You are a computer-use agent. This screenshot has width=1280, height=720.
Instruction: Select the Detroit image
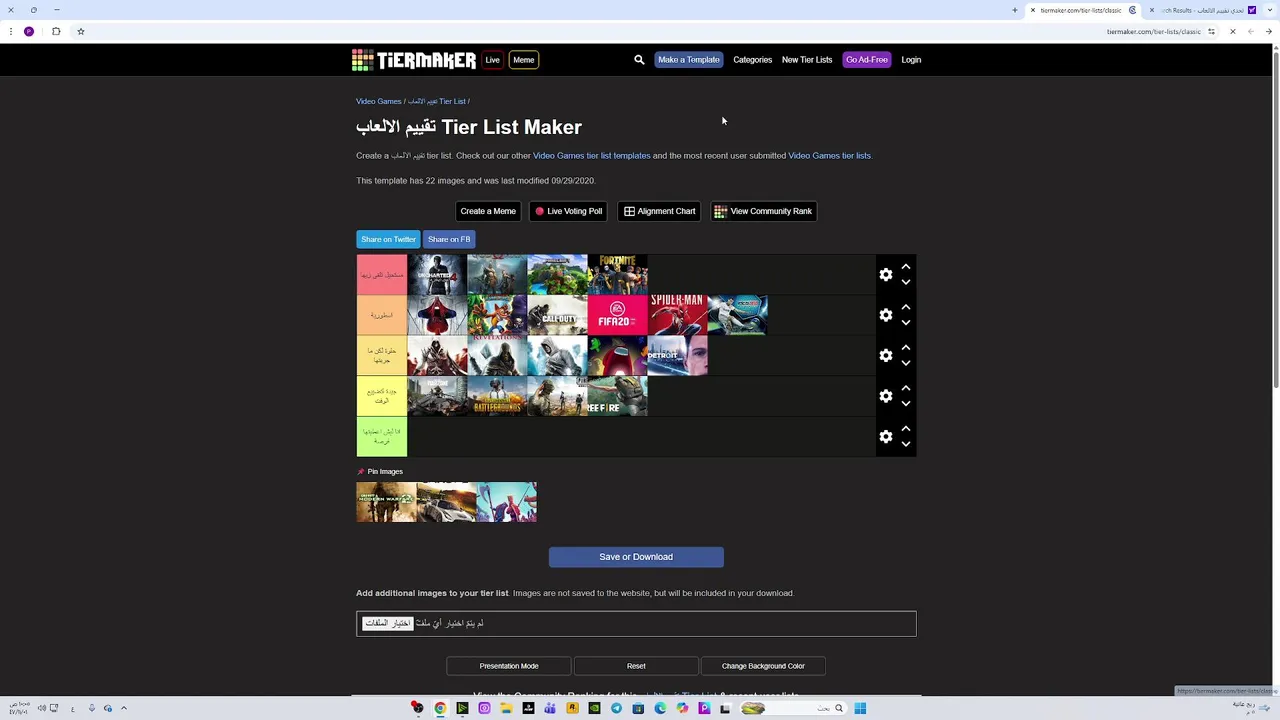(x=677, y=356)
